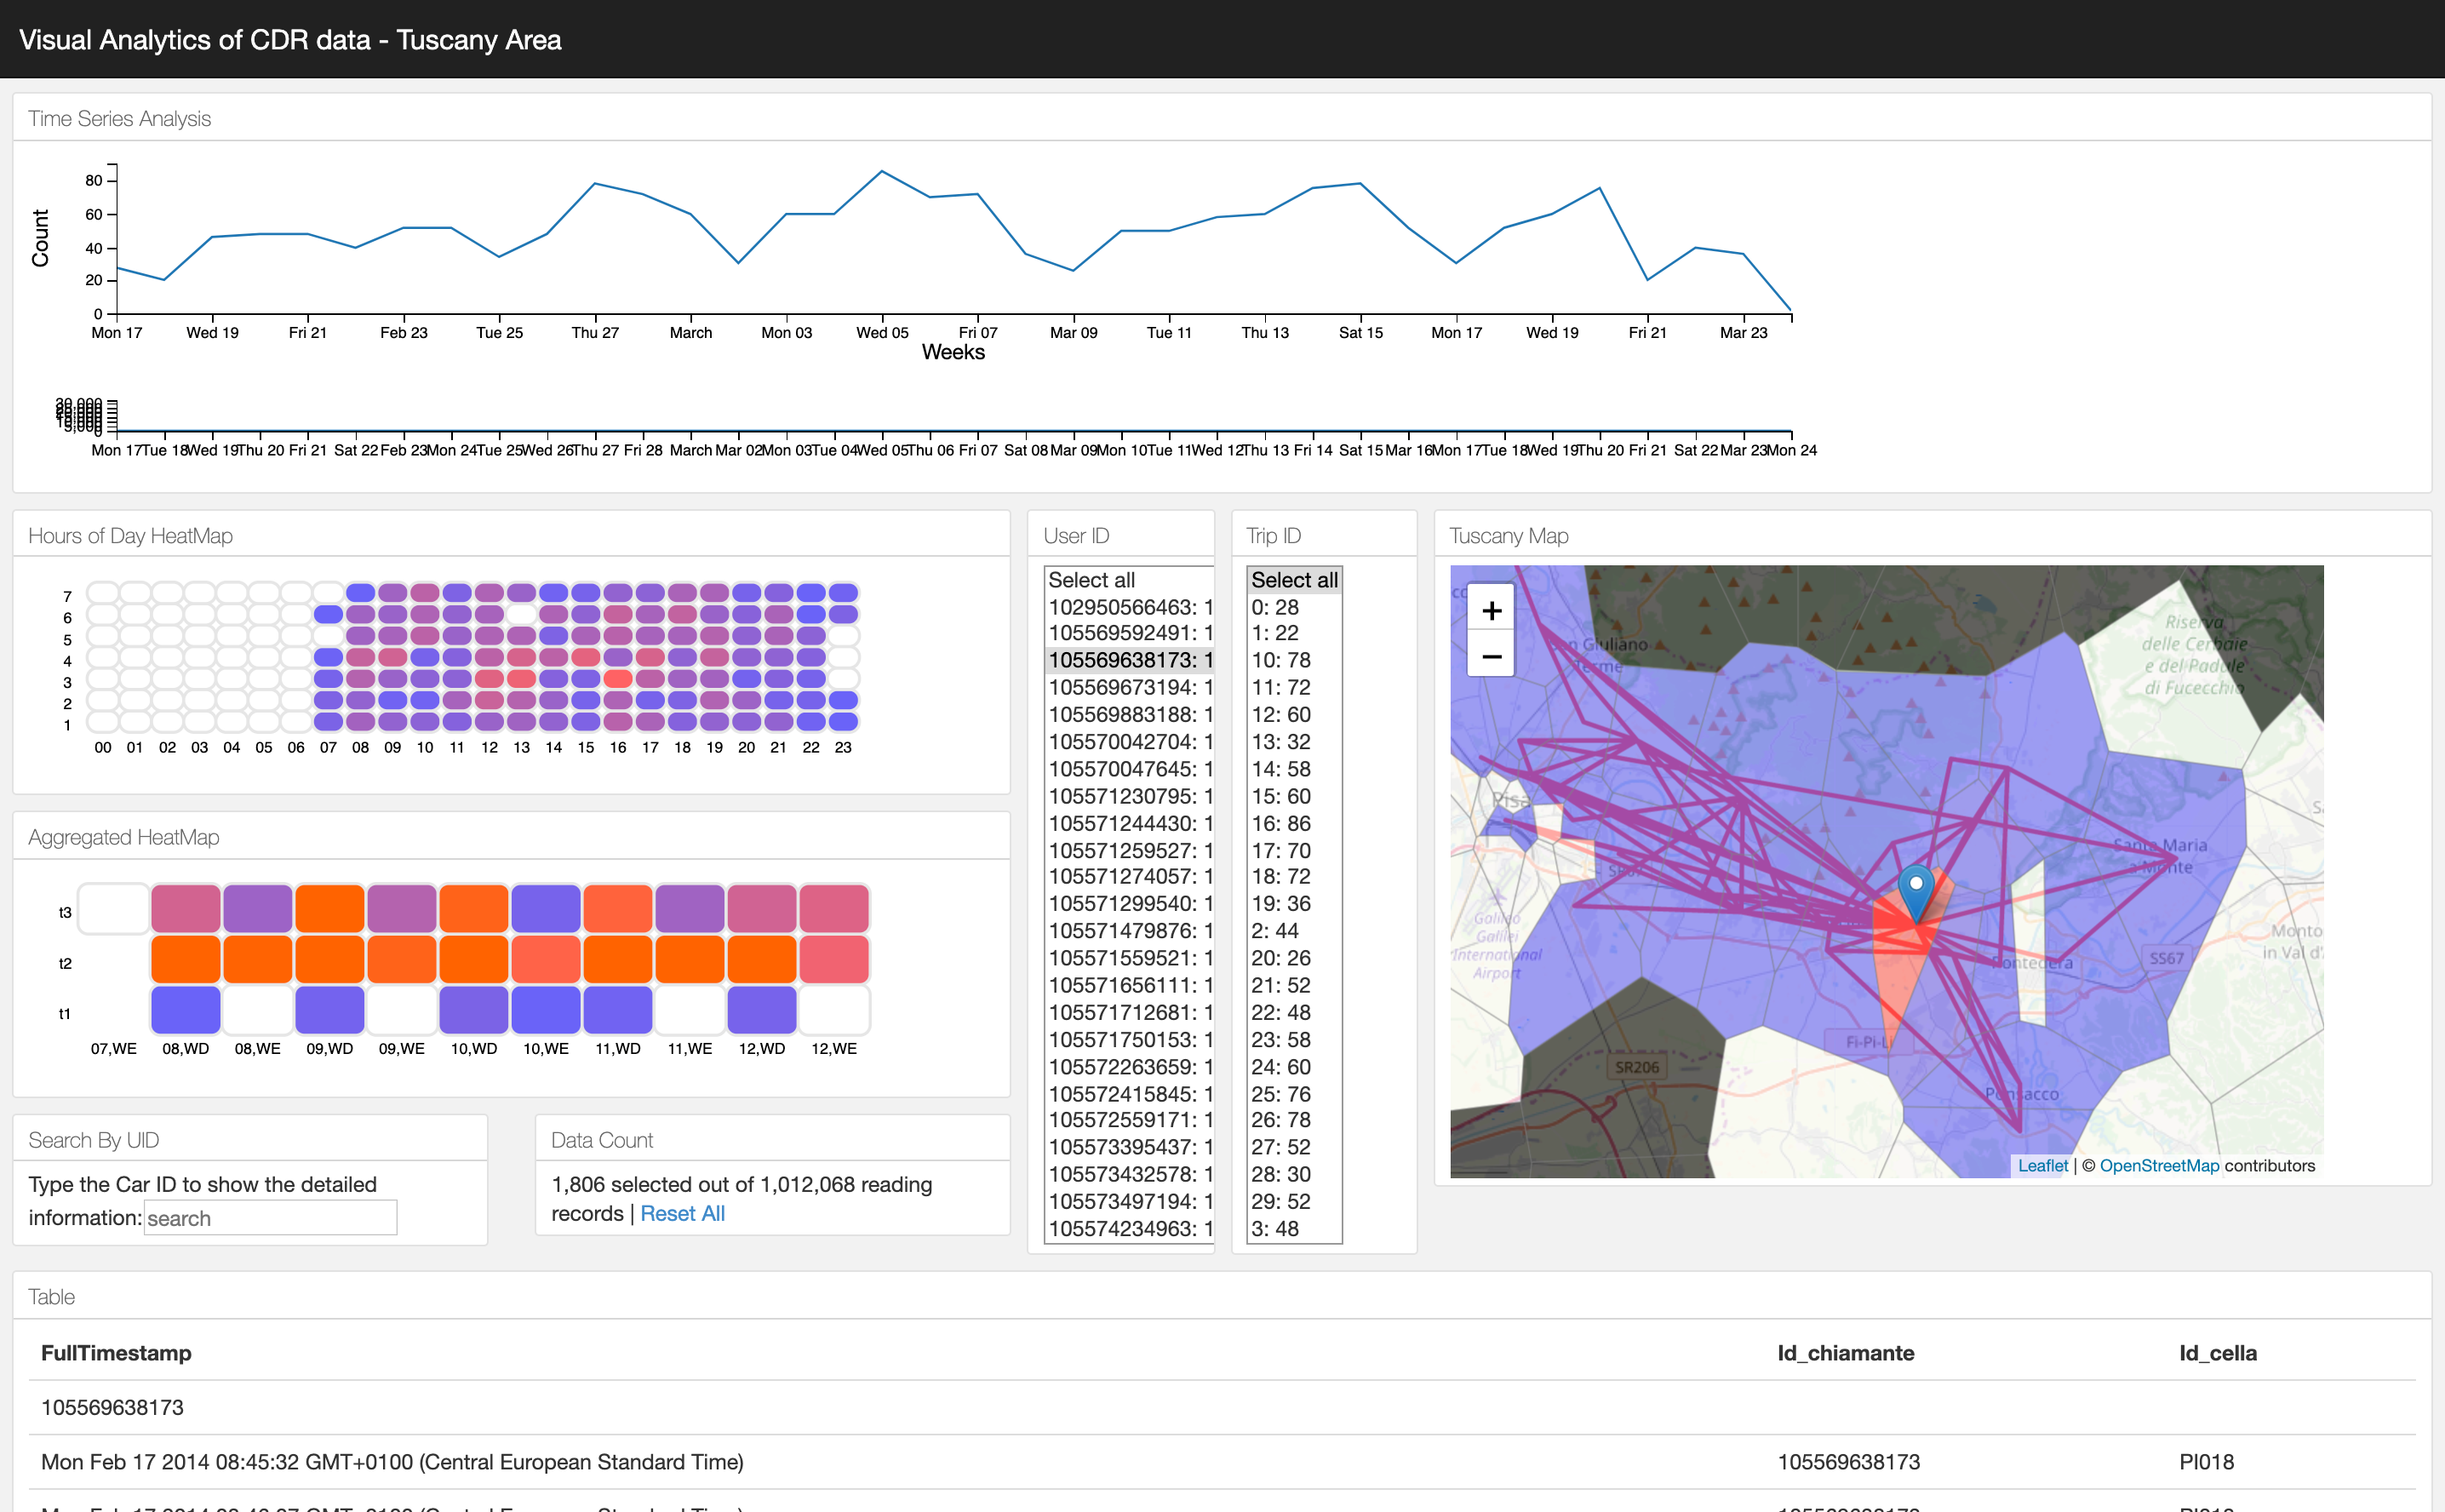Click the t3 cell for 08,WD in Aggregated HeatMap
The image size is (2445, 1512).
tap(186, 908)
